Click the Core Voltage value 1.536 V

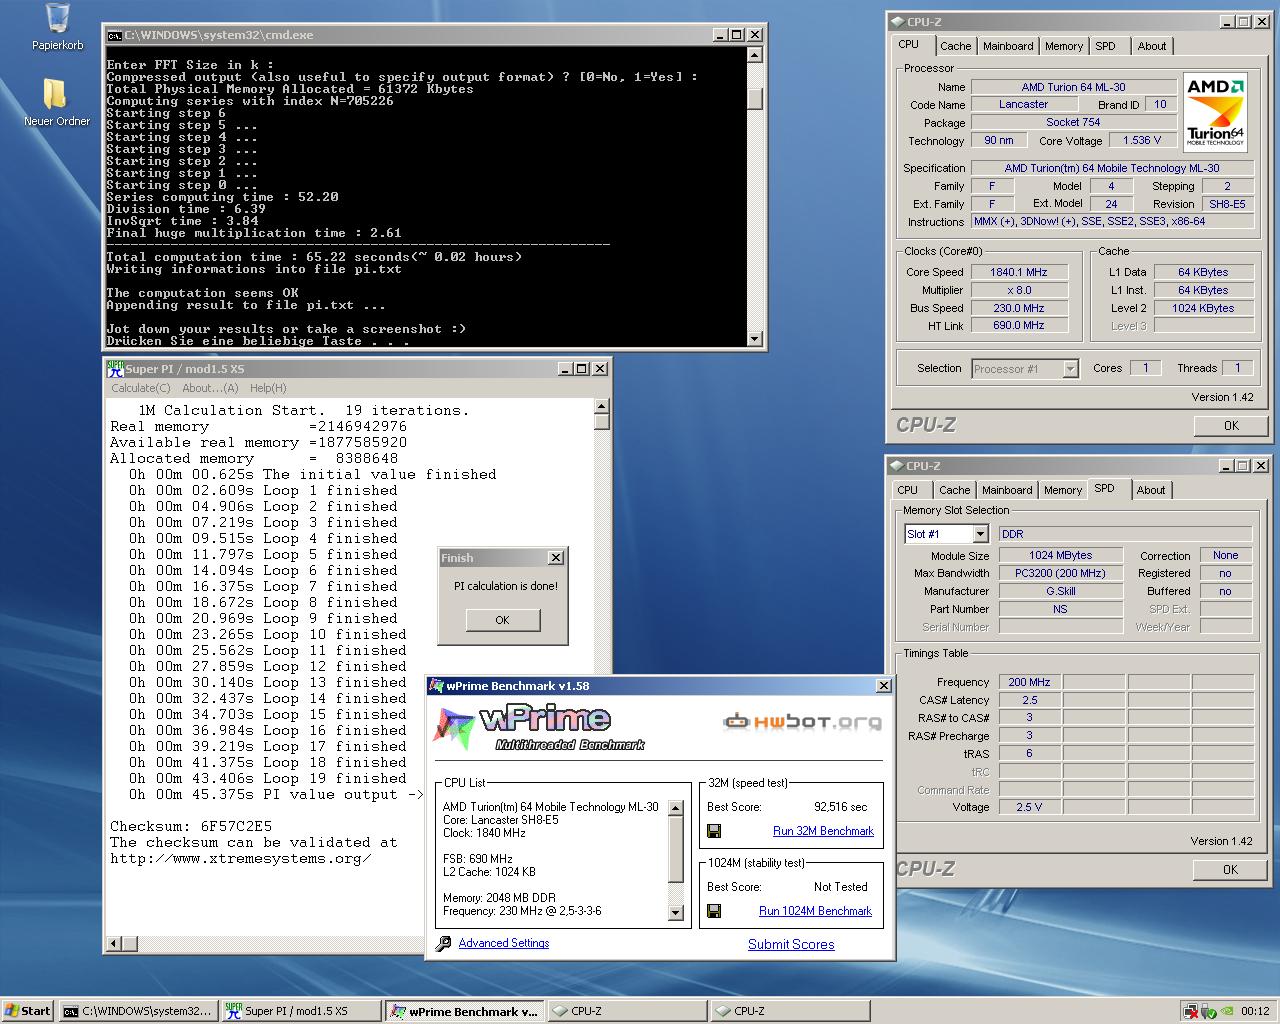pyautogui.click(x=1142, y=141)
